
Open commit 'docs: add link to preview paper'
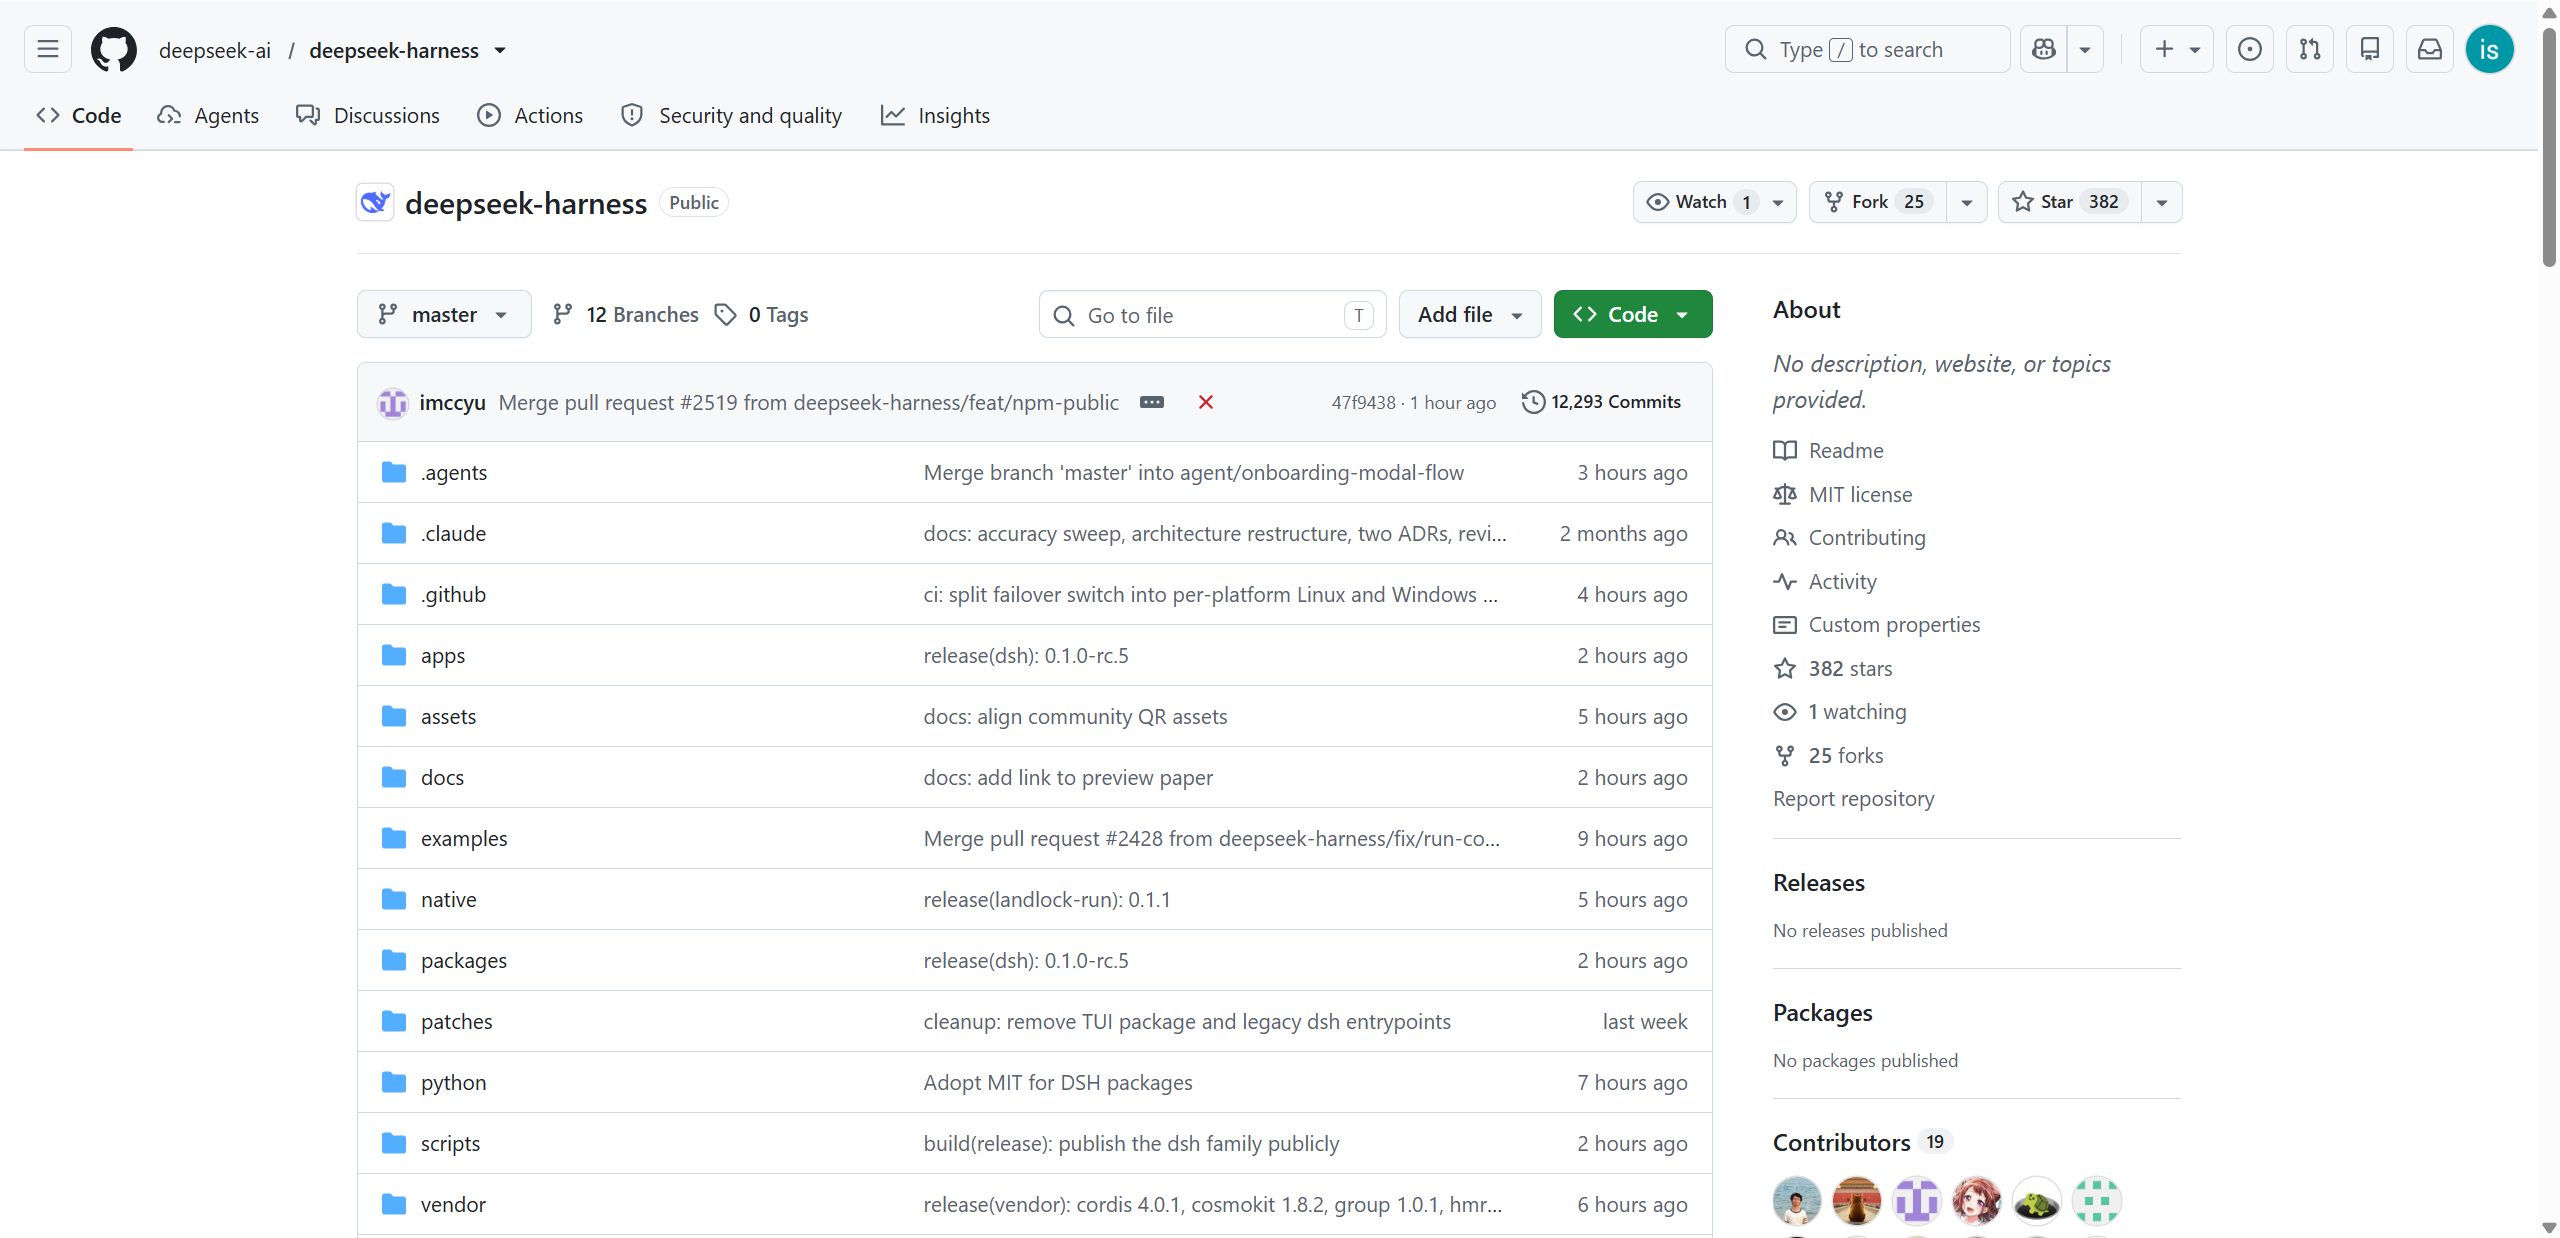1068,777
